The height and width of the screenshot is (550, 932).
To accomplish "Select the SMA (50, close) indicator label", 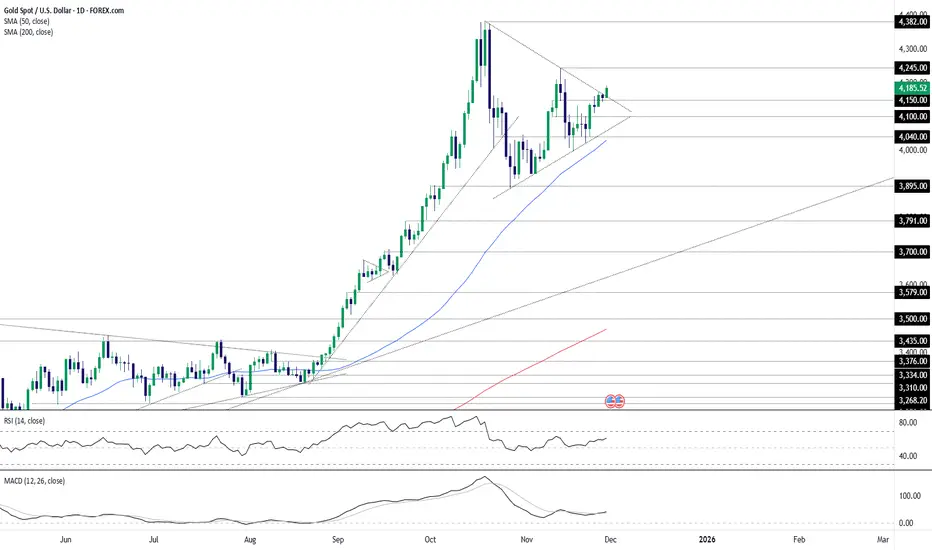I will (28, 21).
